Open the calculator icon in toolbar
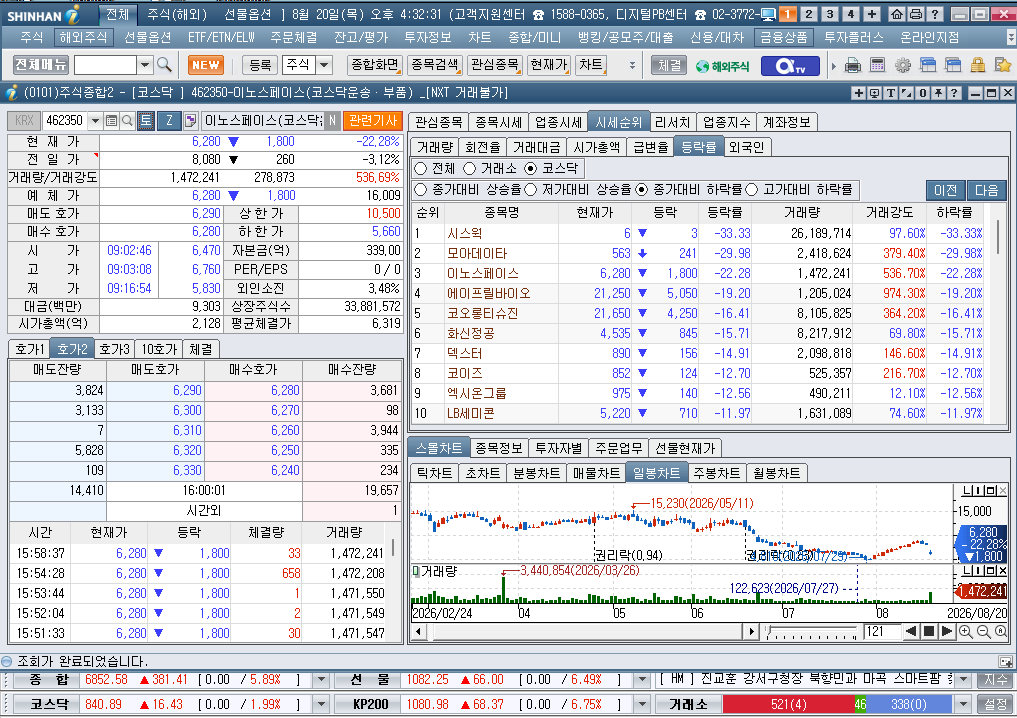 (878, 65)
